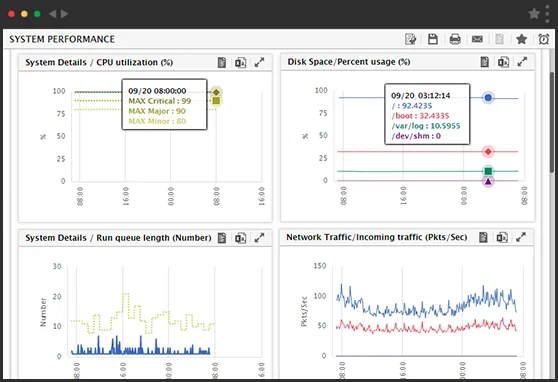Screen dimensions: 558x382
Task: Click '/dev/shm : 0' tooltip value
Action: pos(416,136)
